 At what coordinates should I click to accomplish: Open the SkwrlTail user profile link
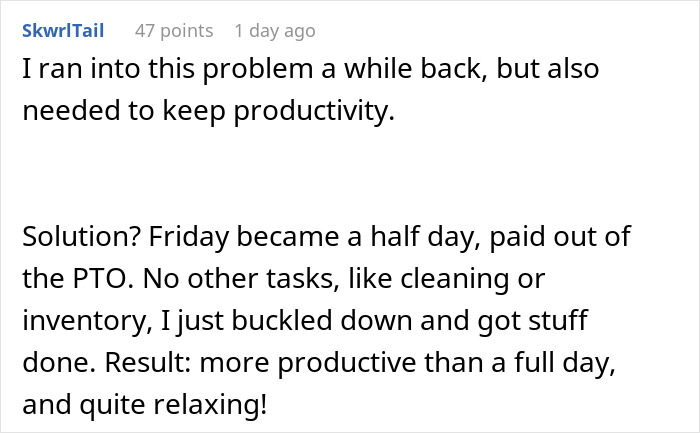[x=62, y=31]
